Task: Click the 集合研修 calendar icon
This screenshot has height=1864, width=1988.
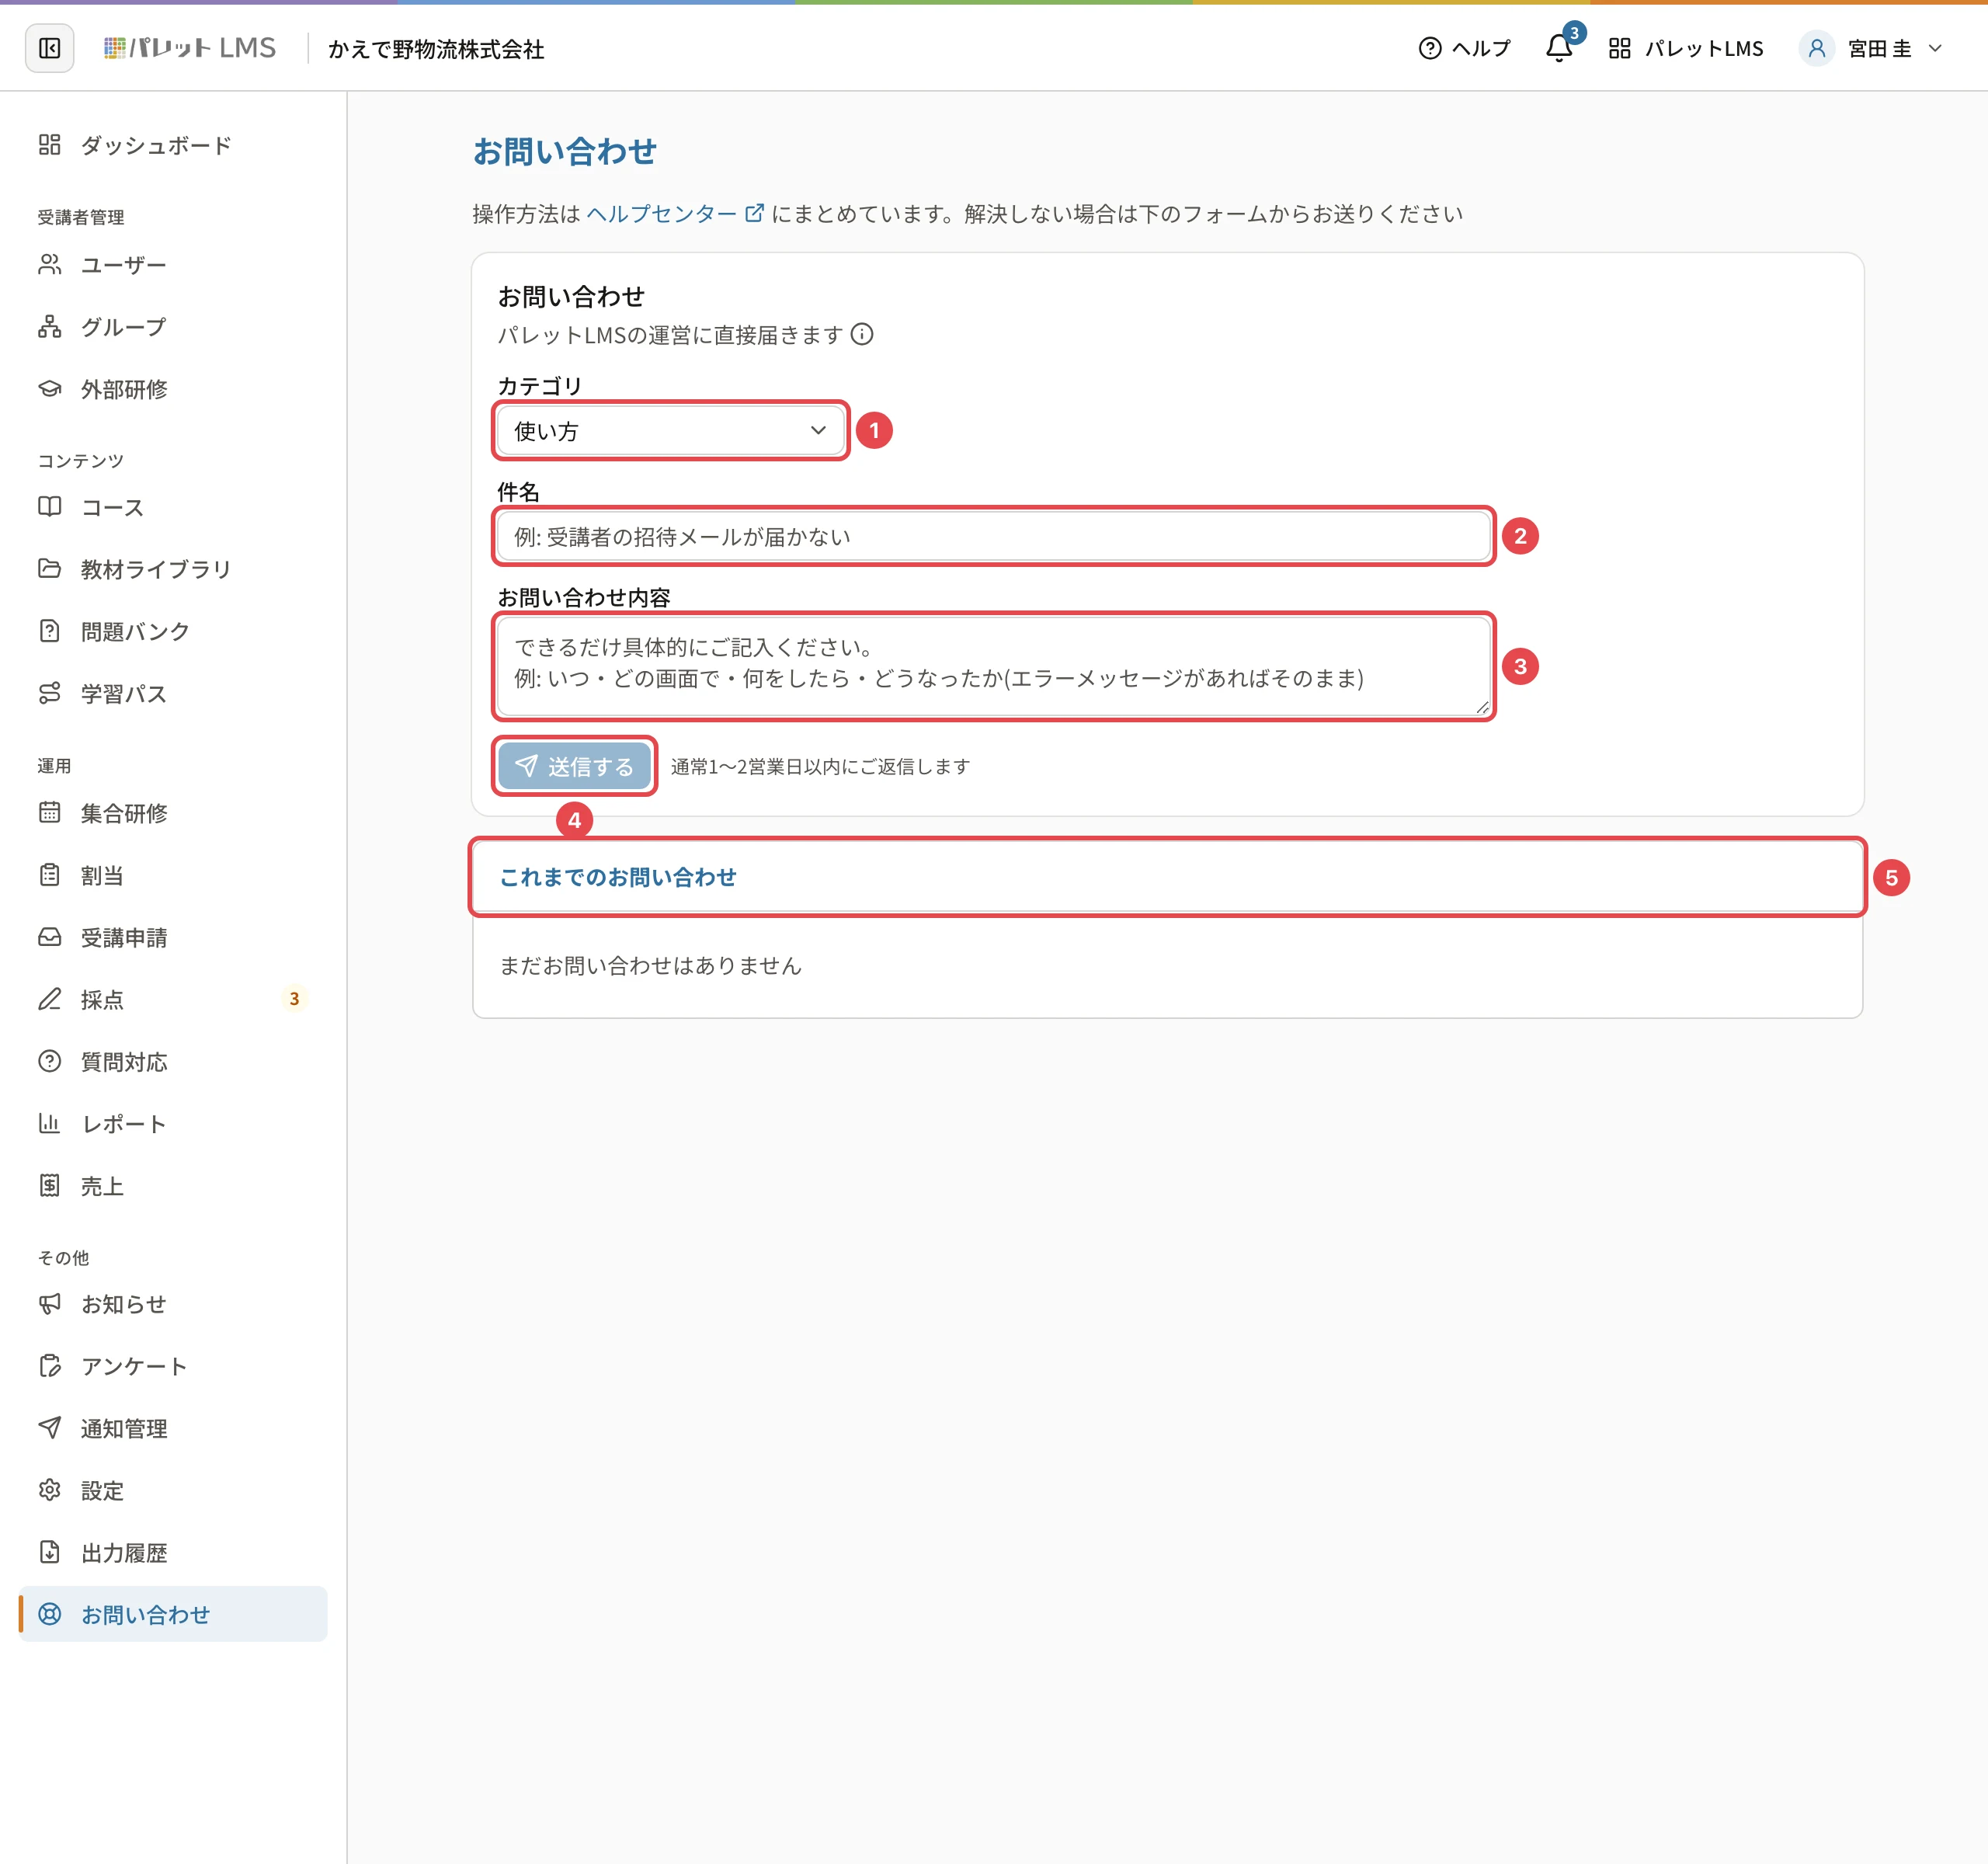Action: 49,813
